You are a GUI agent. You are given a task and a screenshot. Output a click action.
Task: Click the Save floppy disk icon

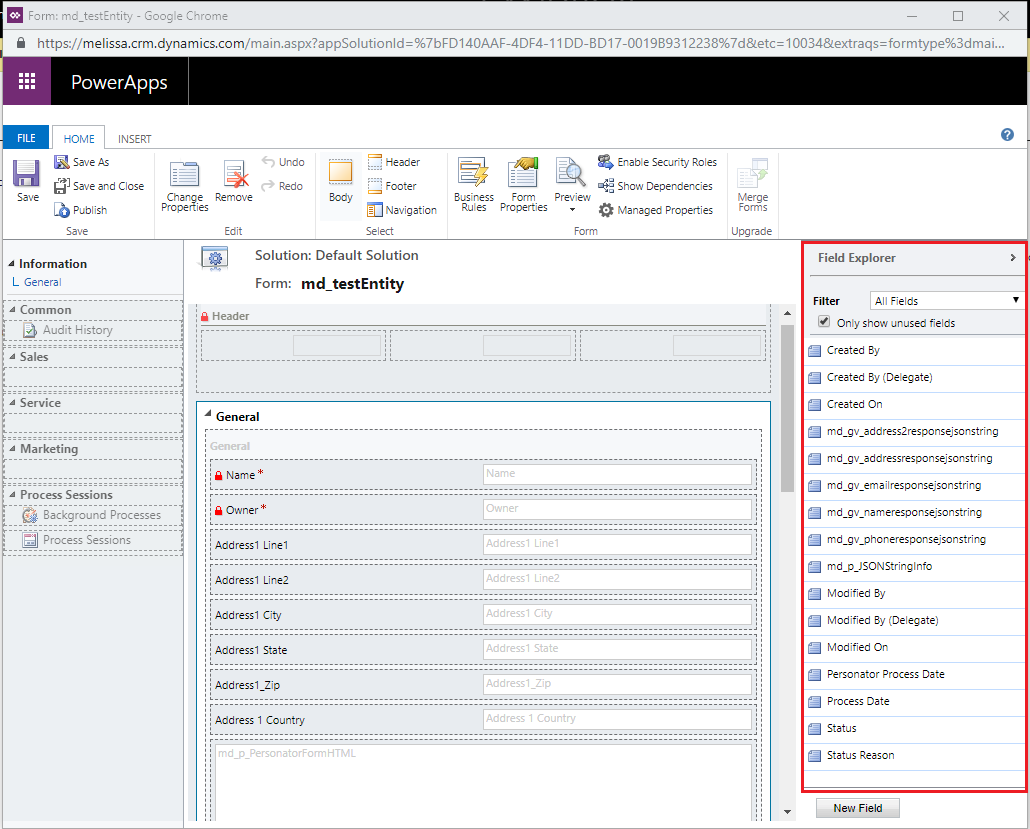pyautogui.click(x=27, y=174)
